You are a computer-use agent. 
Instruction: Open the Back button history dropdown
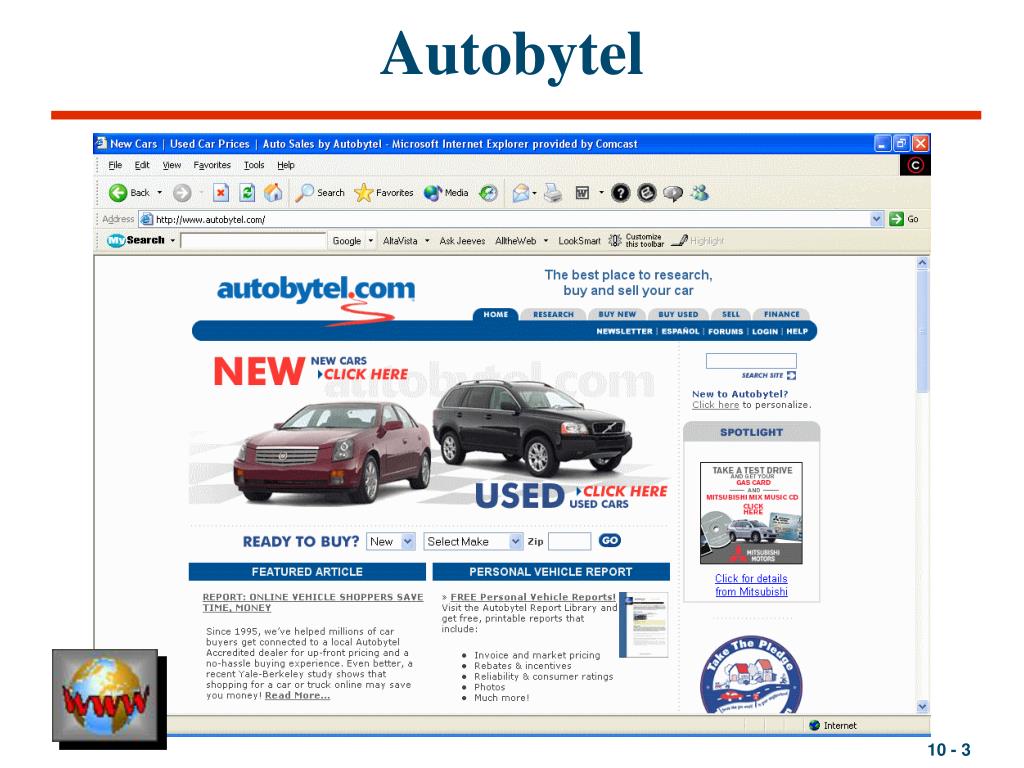(x=159, y=193)
